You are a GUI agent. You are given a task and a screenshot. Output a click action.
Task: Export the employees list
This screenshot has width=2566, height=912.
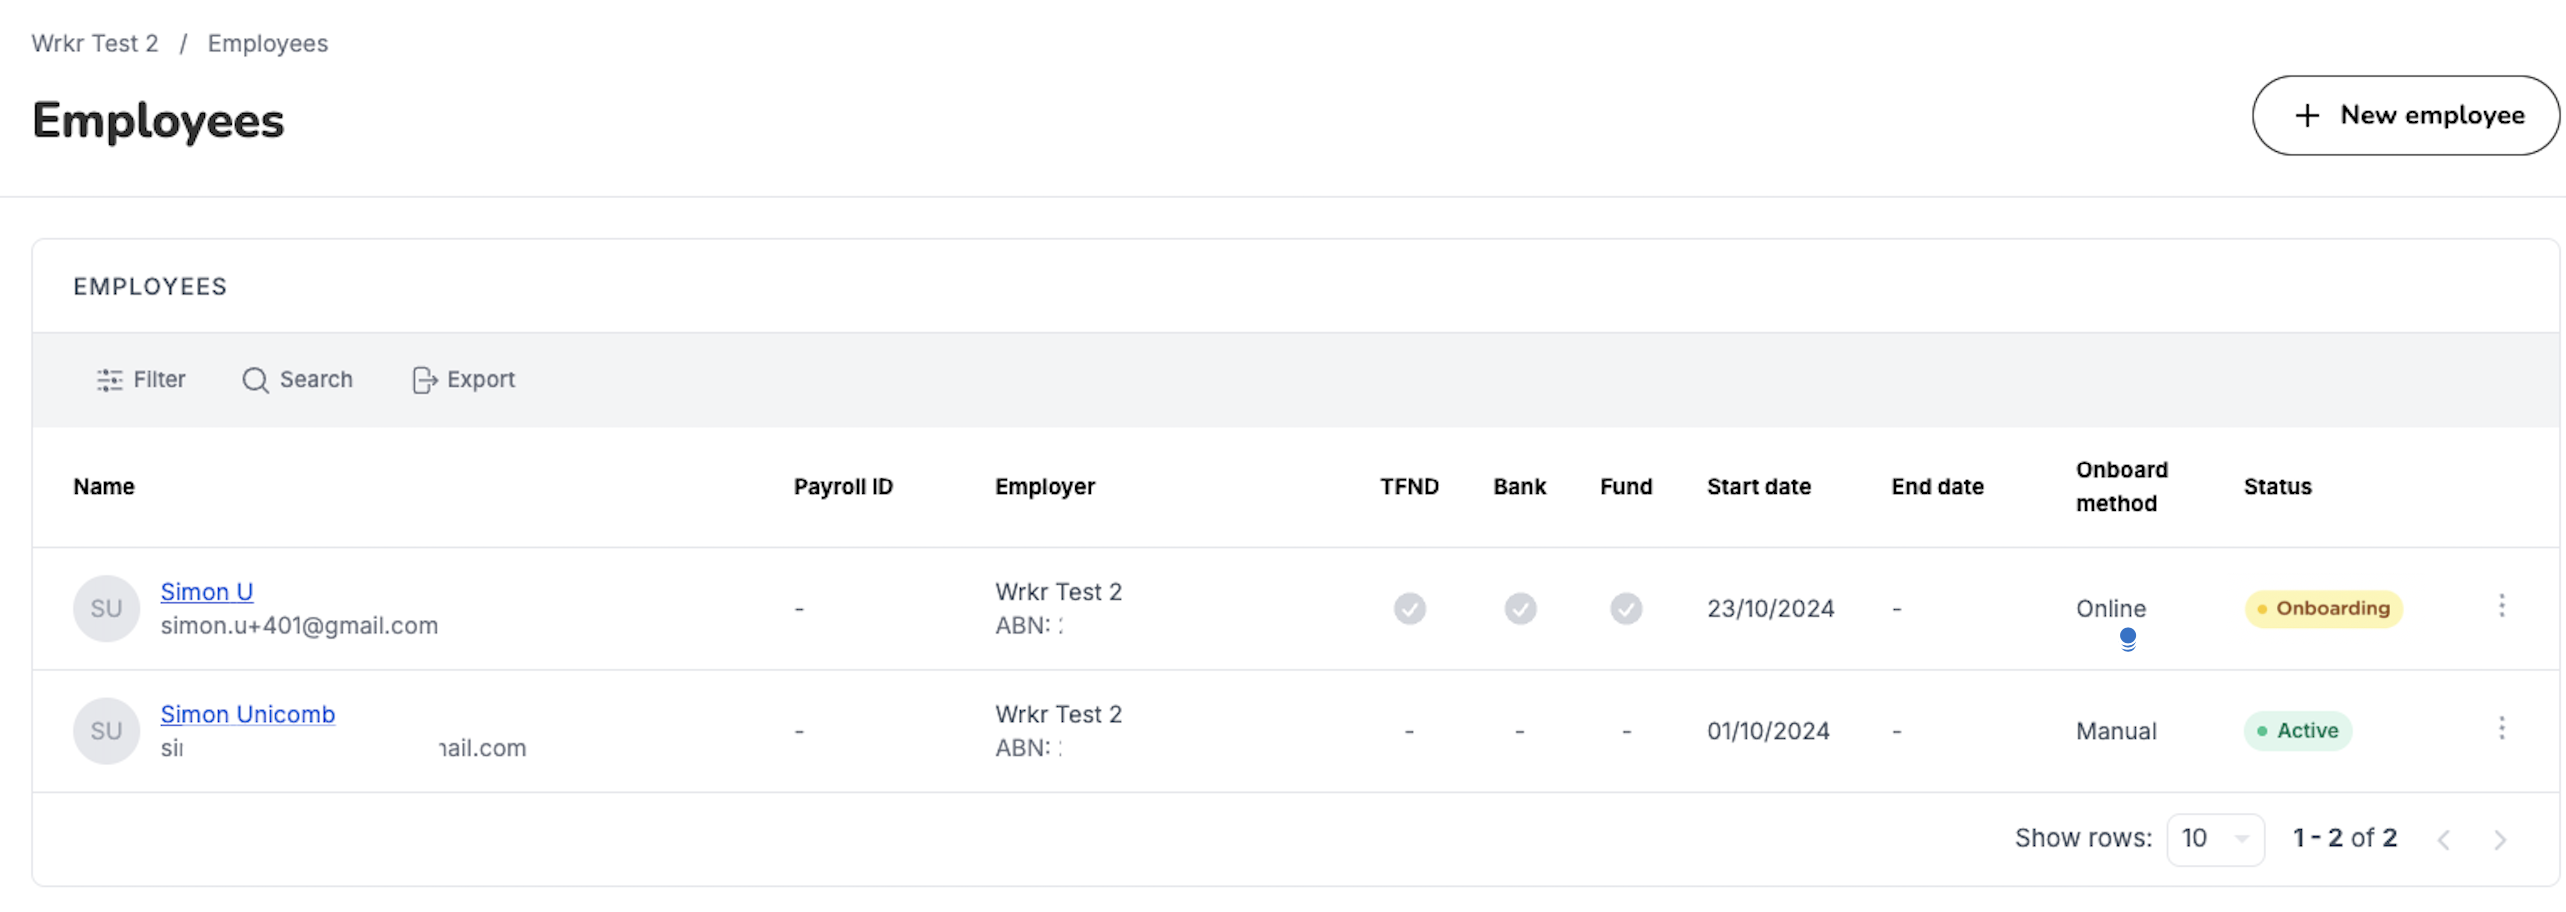pos(463,379)
